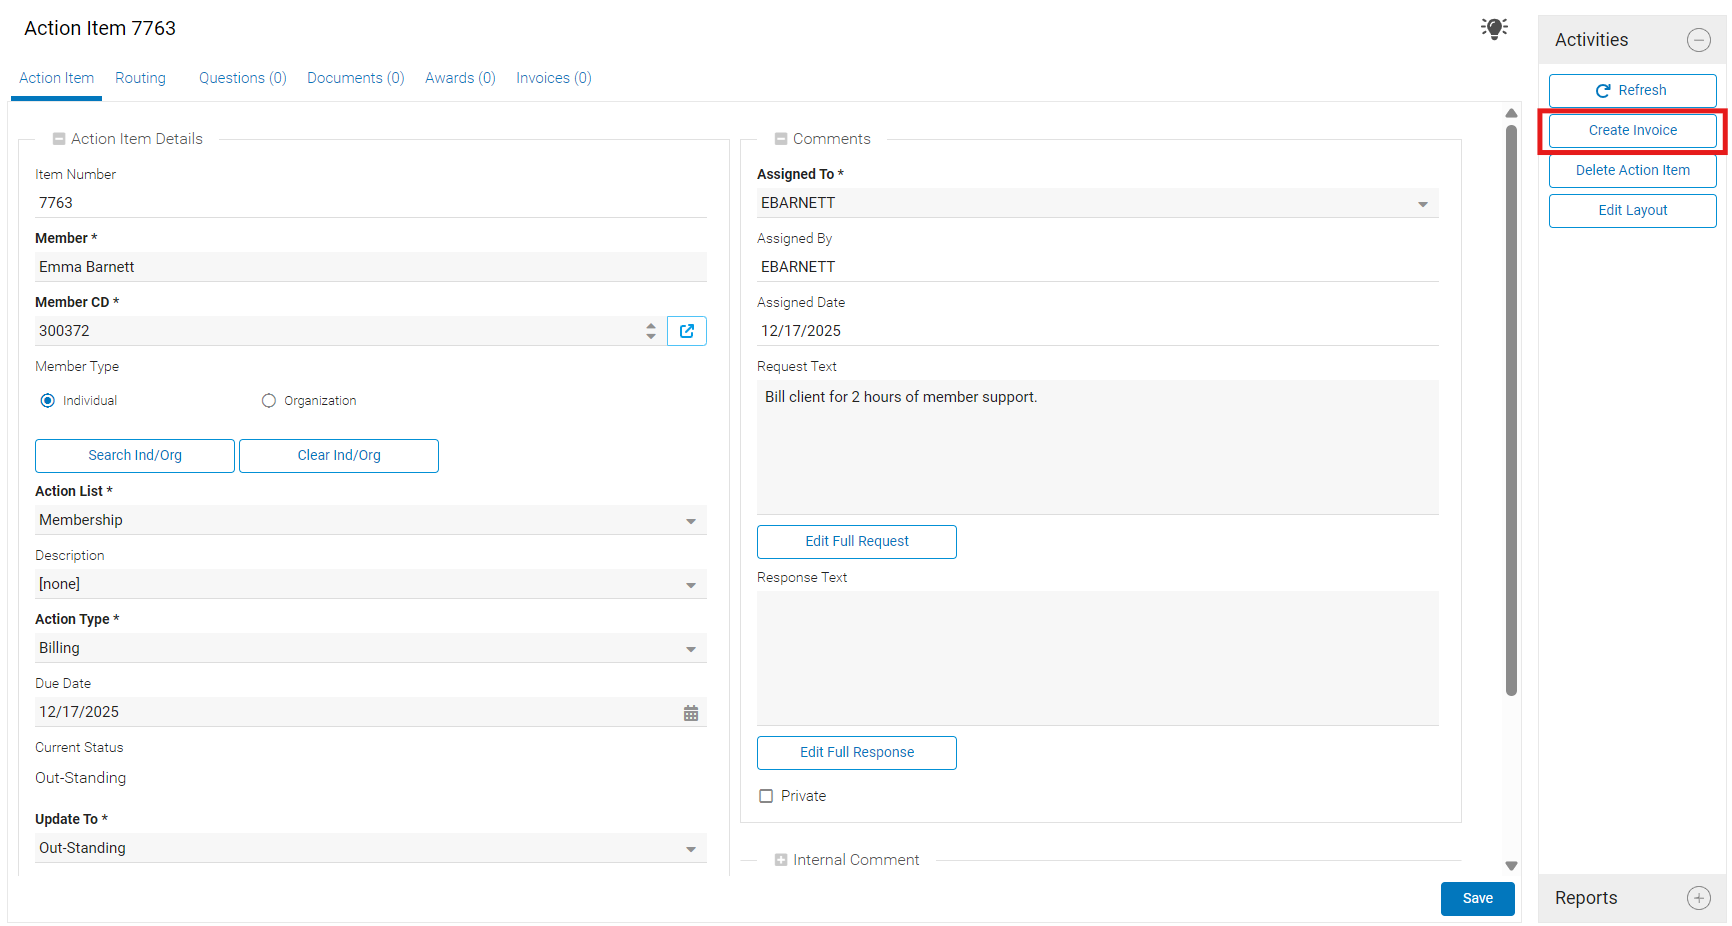Save the action item

tap(1477, 899)
